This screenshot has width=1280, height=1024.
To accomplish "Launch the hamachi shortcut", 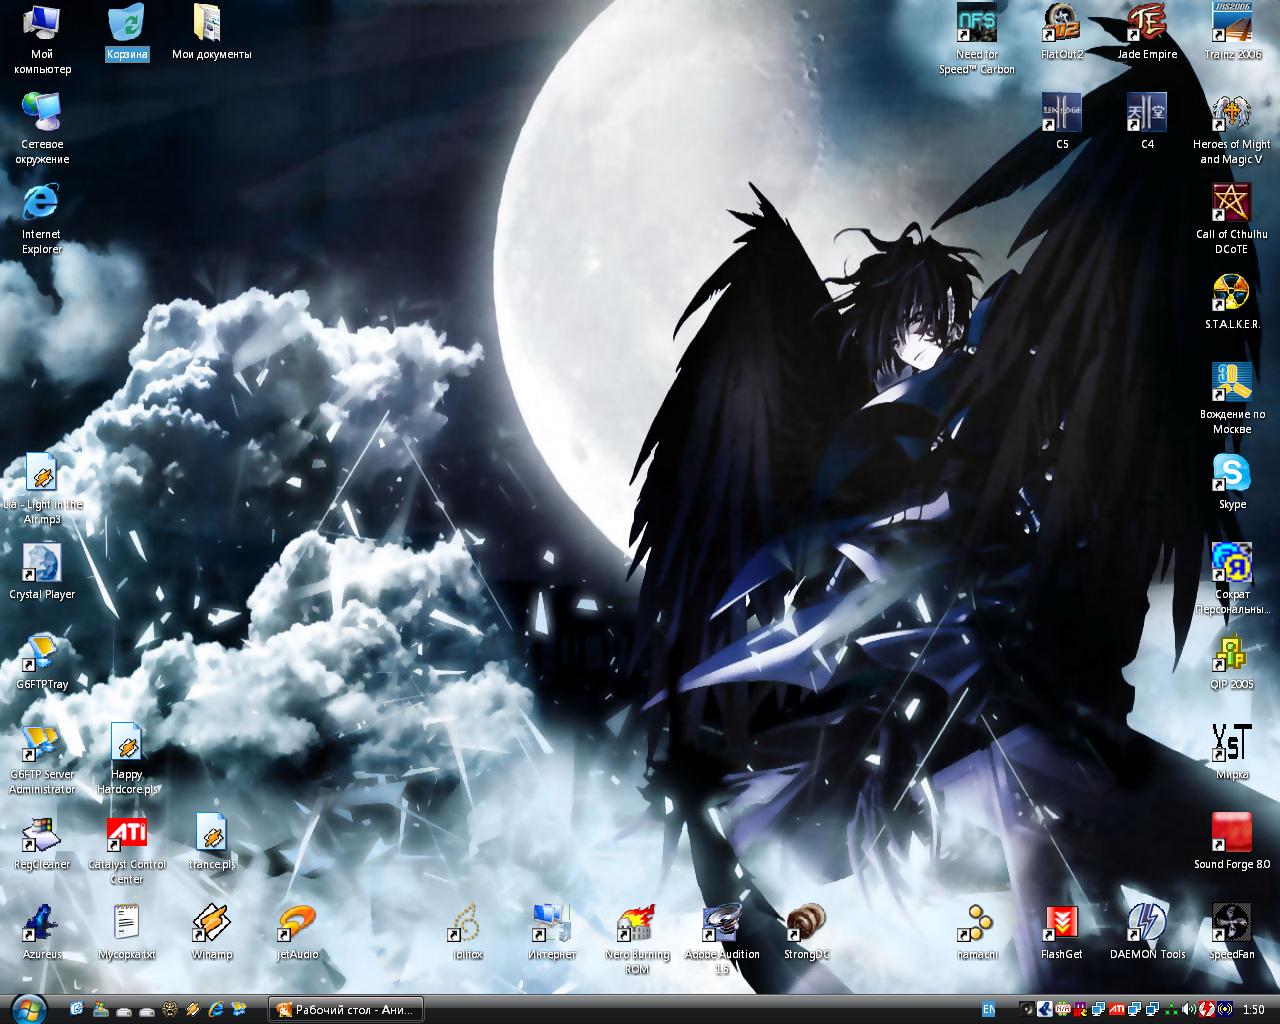I will click(x=976, y=933).
